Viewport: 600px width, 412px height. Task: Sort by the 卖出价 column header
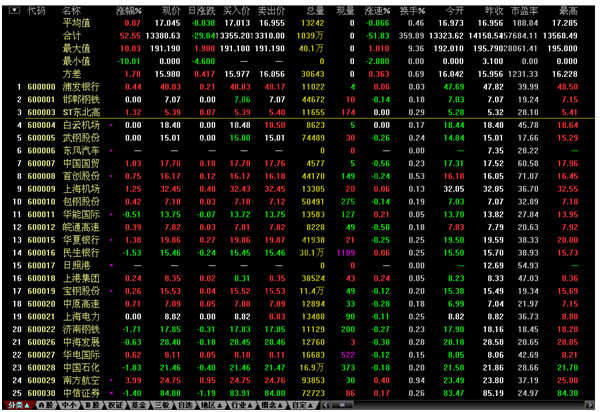click(x=271, y=11)
